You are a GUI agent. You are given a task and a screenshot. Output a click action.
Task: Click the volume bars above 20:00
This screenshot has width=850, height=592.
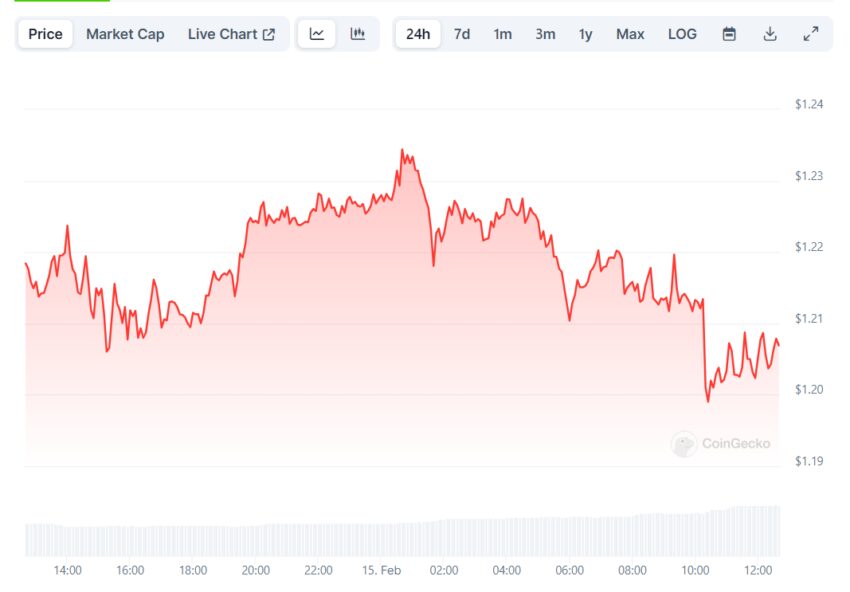click(256, 540)
